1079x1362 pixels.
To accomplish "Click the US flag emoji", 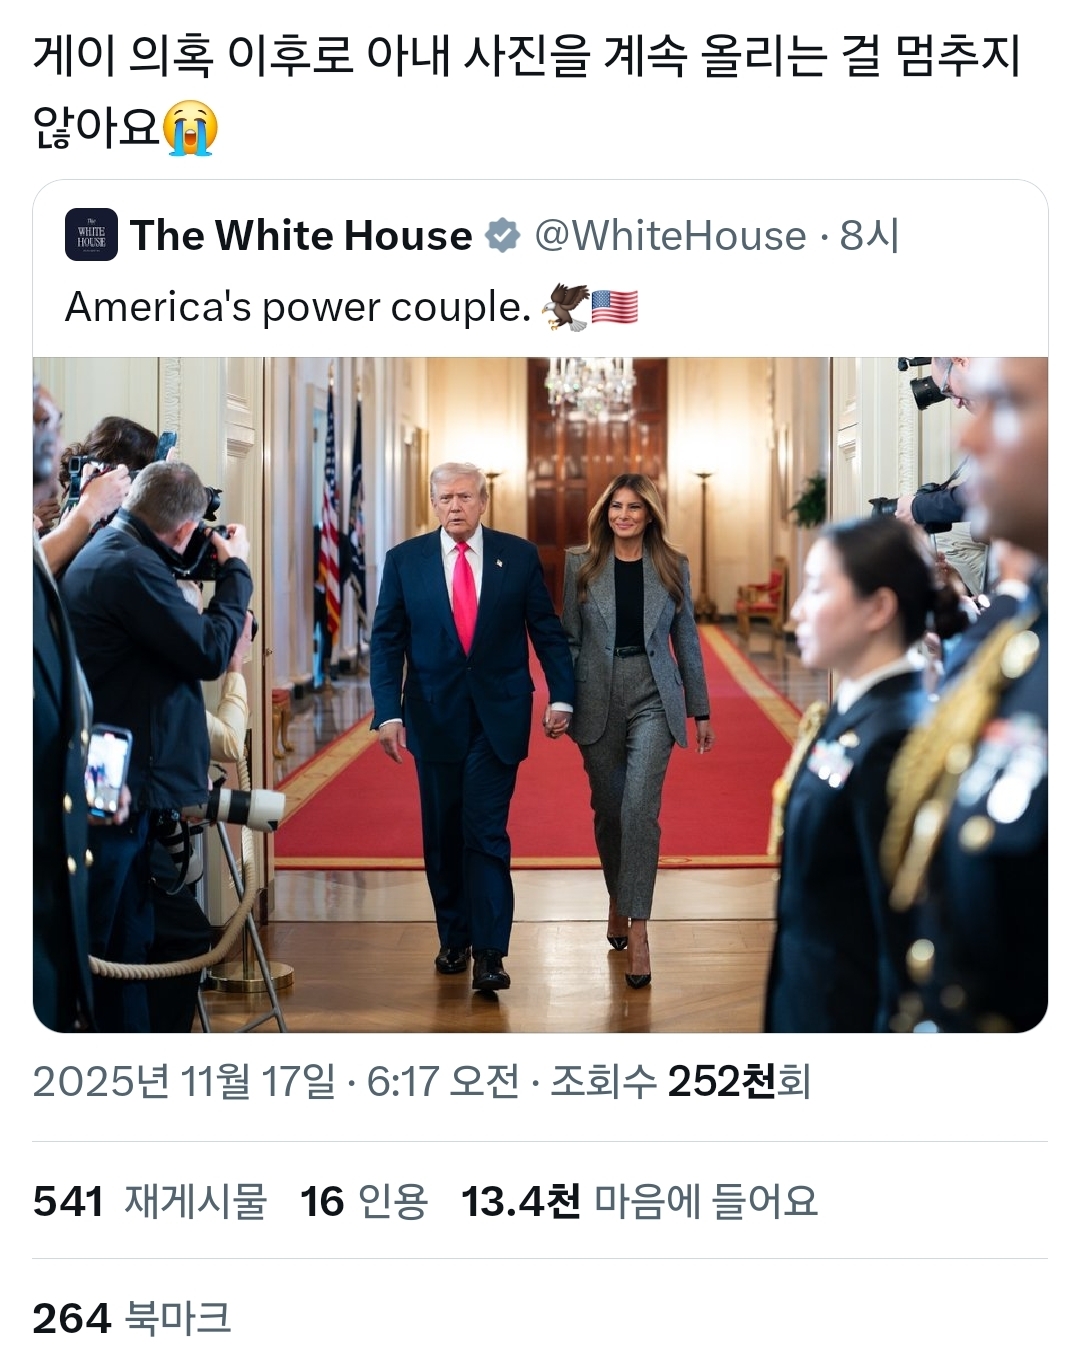I will tap(615, 307).
